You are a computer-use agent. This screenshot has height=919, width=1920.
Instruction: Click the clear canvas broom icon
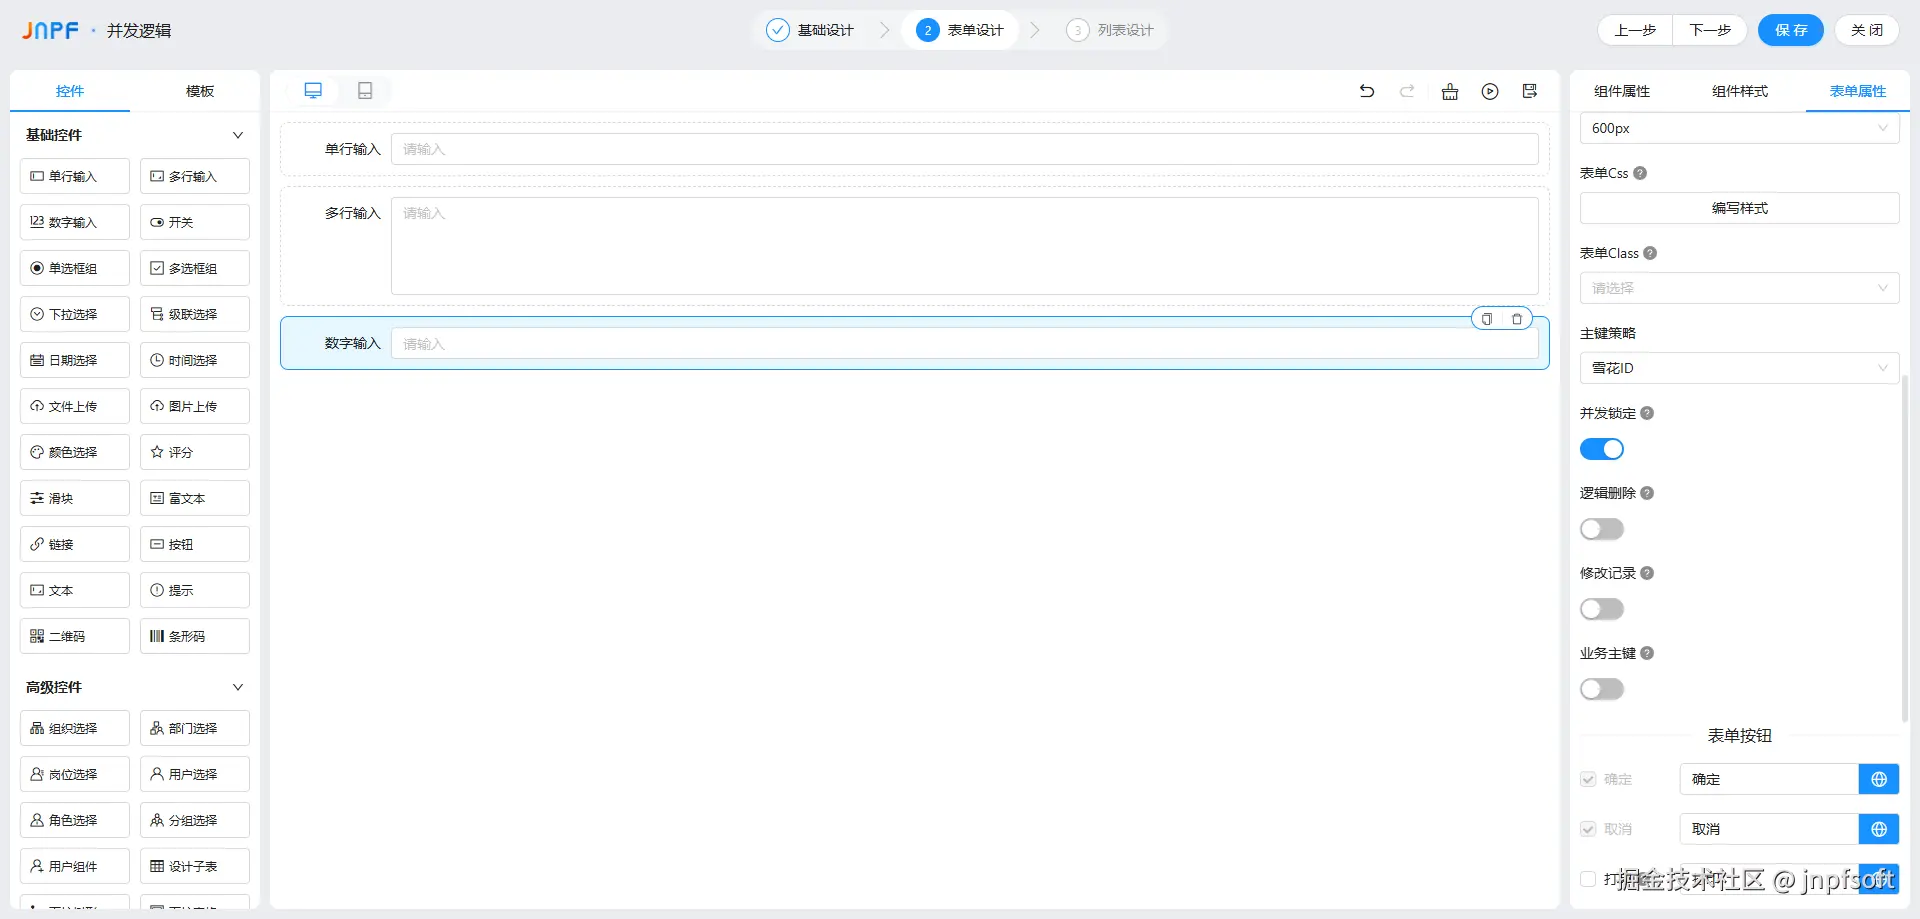coord(1450,91)
